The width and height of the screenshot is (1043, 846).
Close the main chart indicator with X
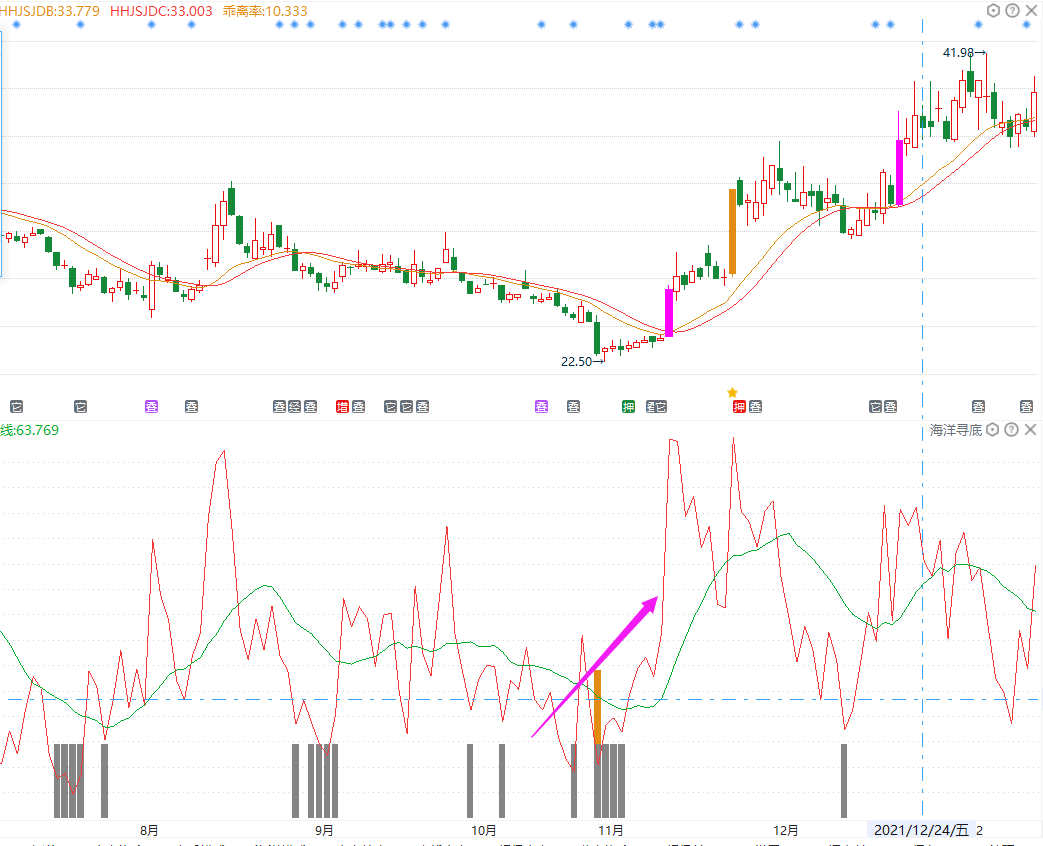point(1031,11)
